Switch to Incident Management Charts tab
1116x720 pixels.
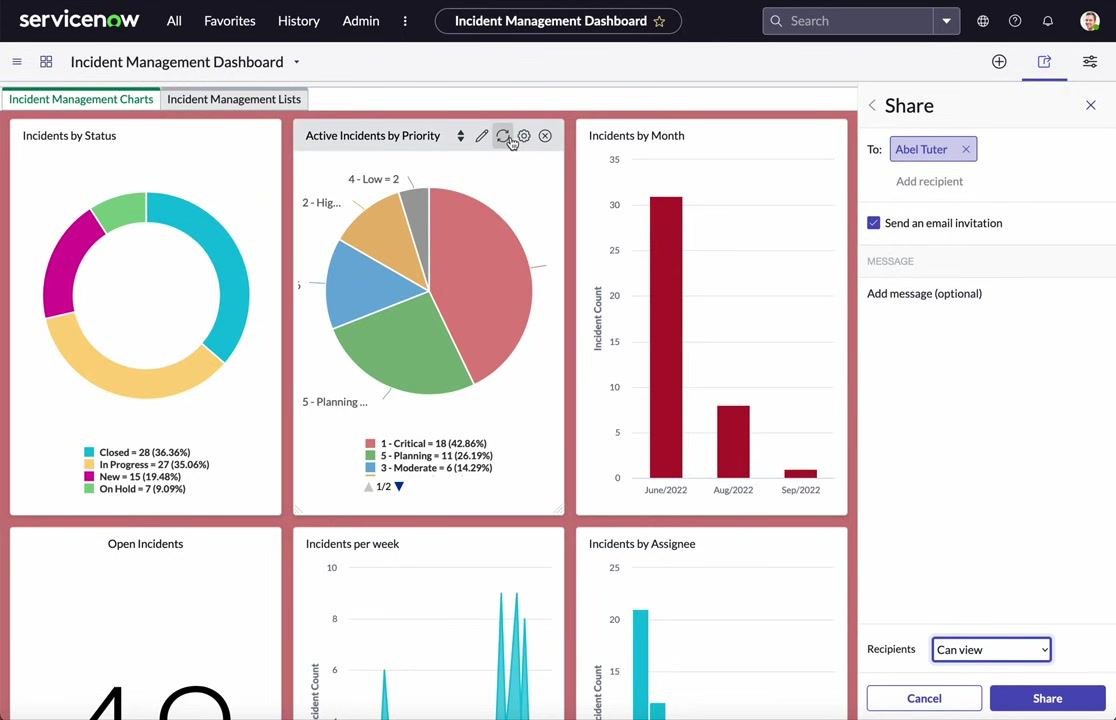coord(81,99)
